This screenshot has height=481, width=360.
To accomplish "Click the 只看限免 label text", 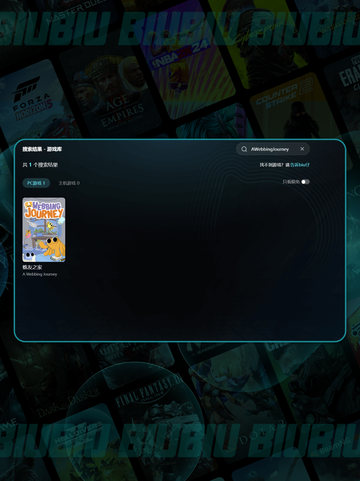I will pos(291,182).
